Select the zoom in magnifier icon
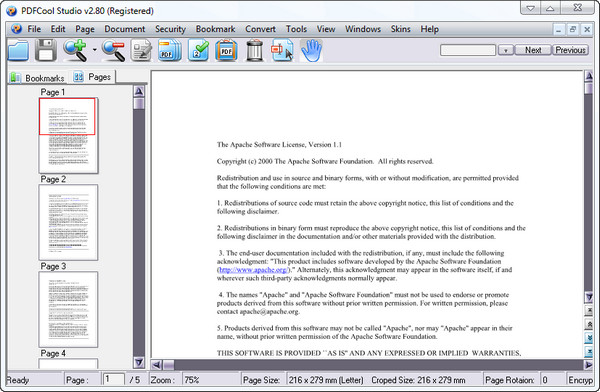The image size is (600, 392). pyautogui.click(x=75, y=51)
